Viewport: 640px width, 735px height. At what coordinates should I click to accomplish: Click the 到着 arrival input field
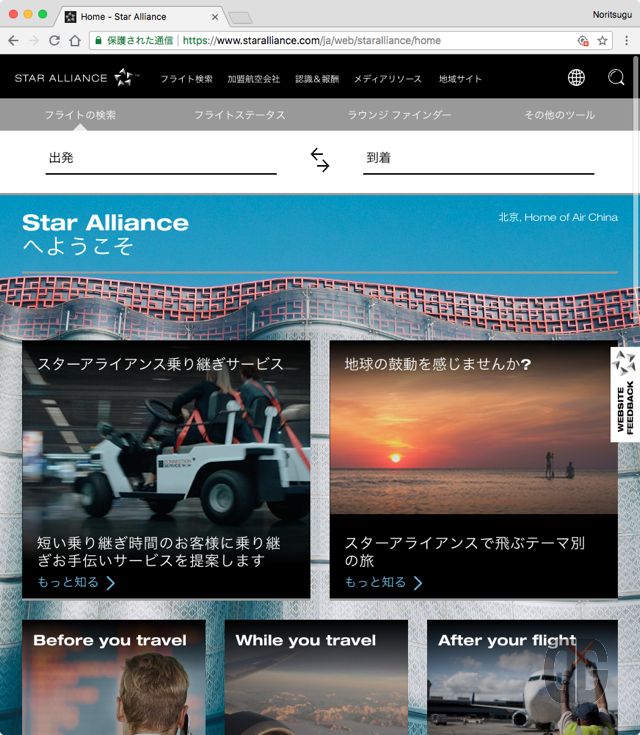(x=478, y=159)
